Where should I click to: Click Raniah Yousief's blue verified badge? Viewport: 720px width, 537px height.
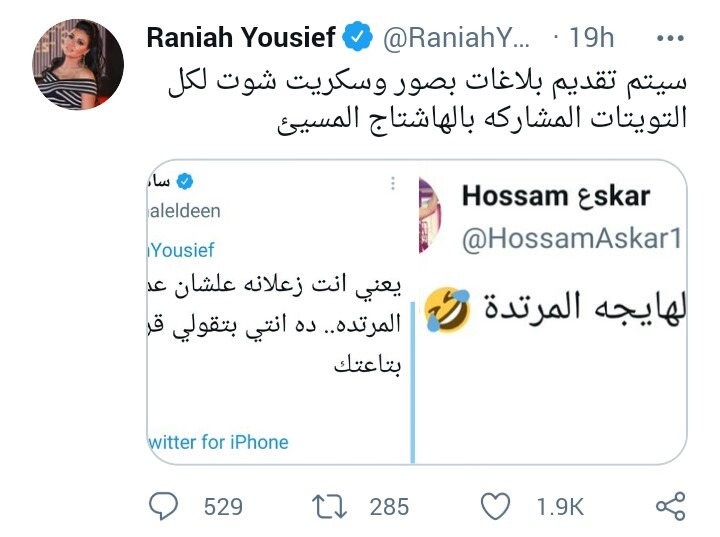pos(357,38)
